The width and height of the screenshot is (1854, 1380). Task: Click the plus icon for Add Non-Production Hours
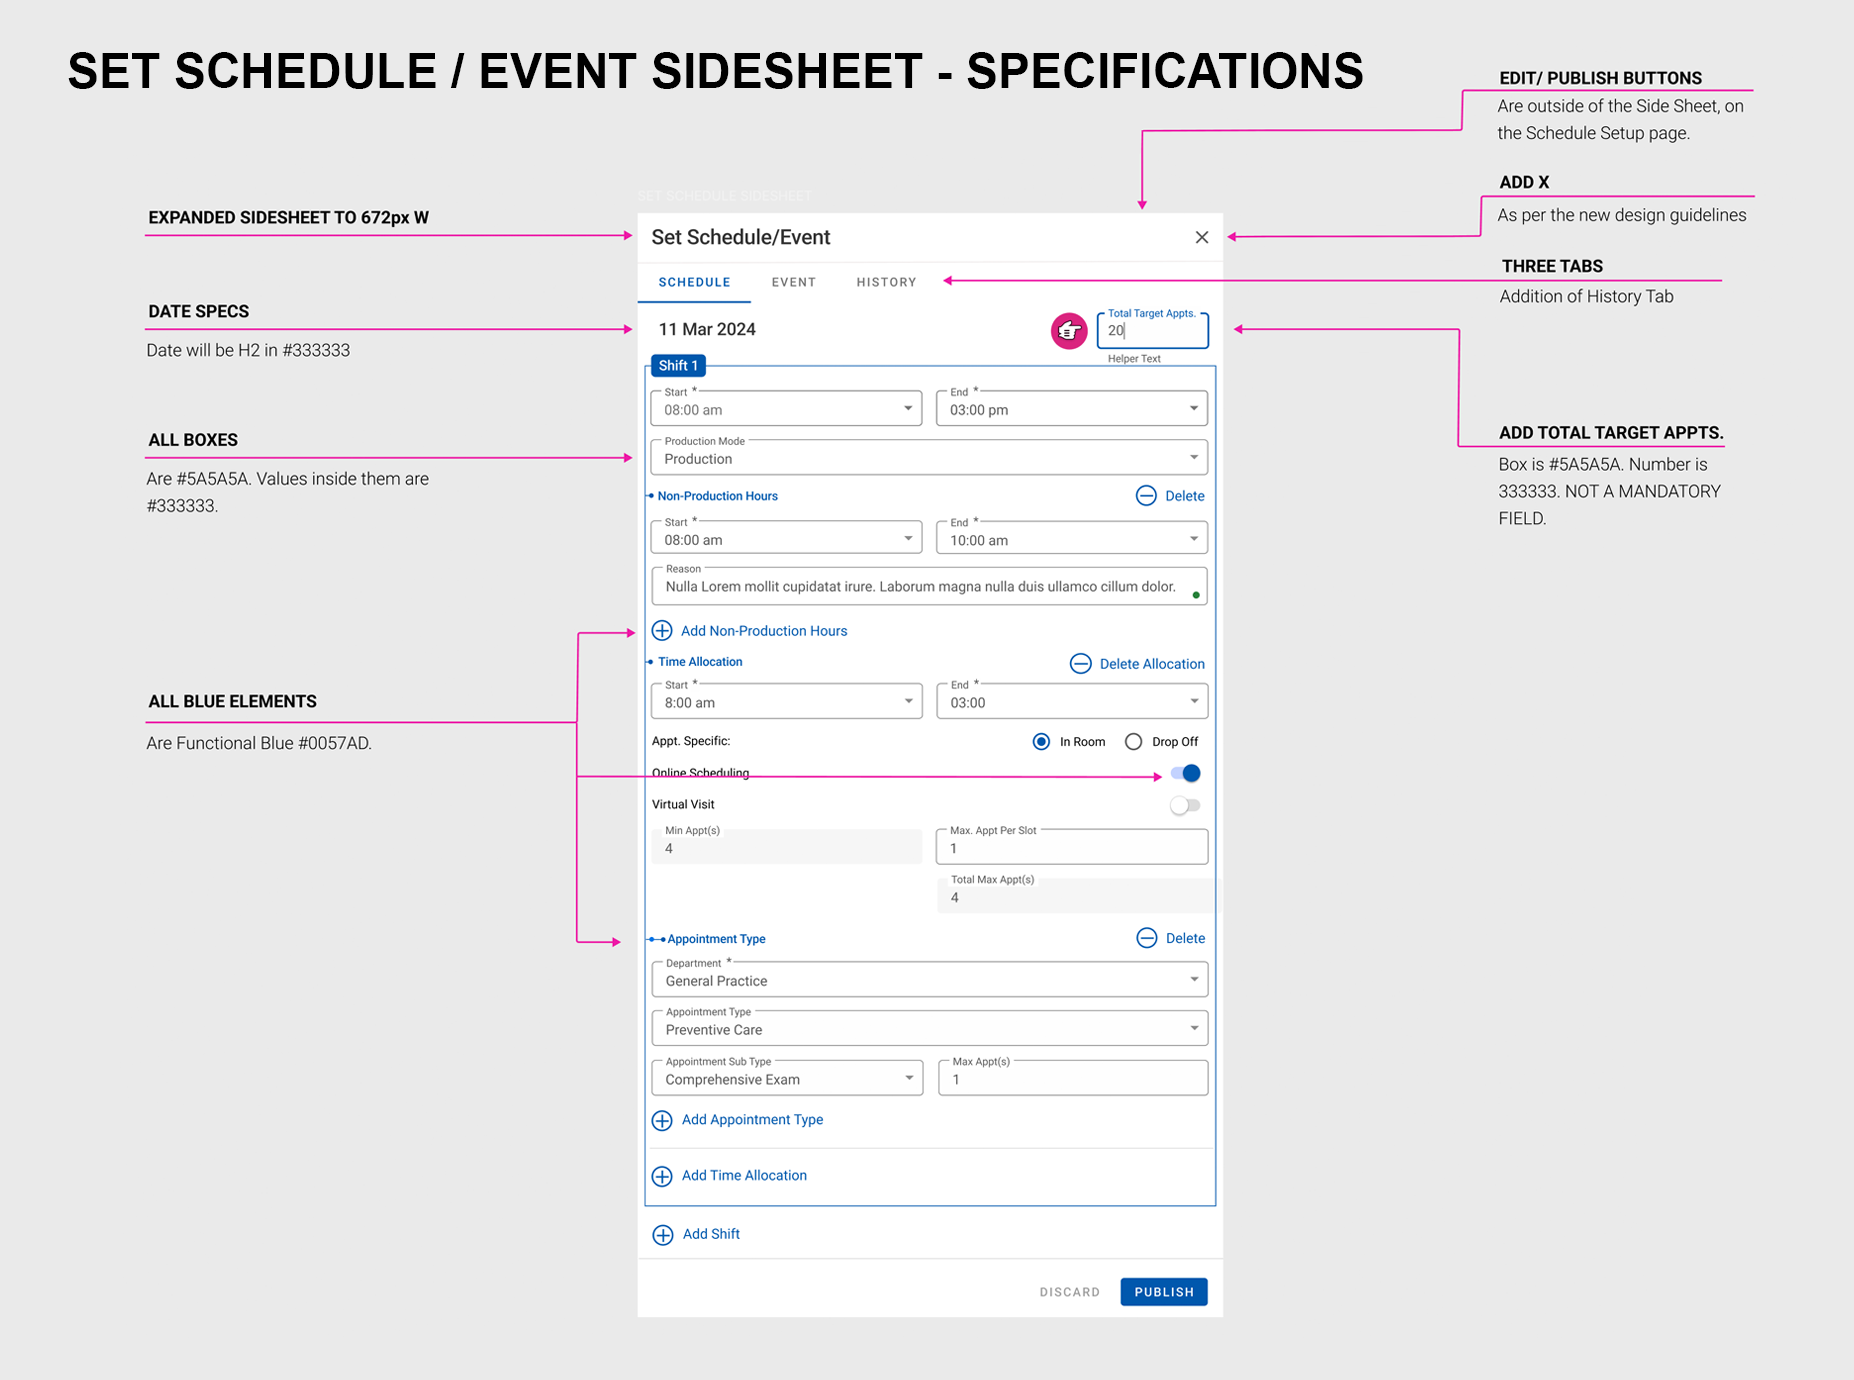click(662, 631)
